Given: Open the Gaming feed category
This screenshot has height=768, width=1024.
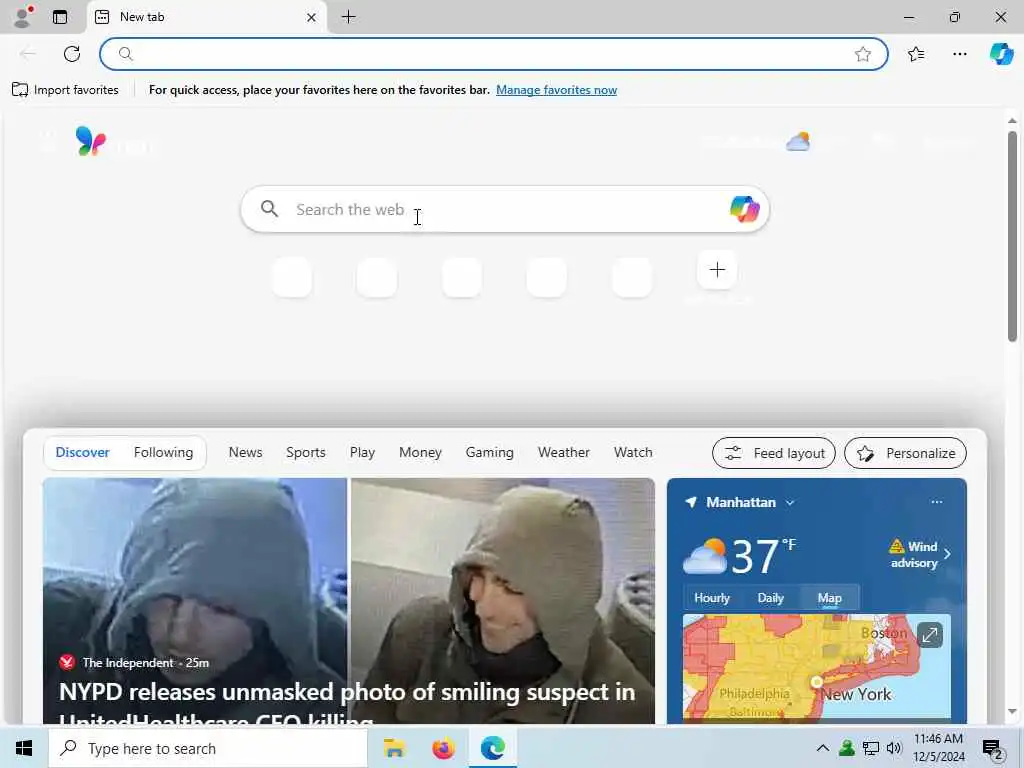Looking at the screenshot, I should [490, 453].
